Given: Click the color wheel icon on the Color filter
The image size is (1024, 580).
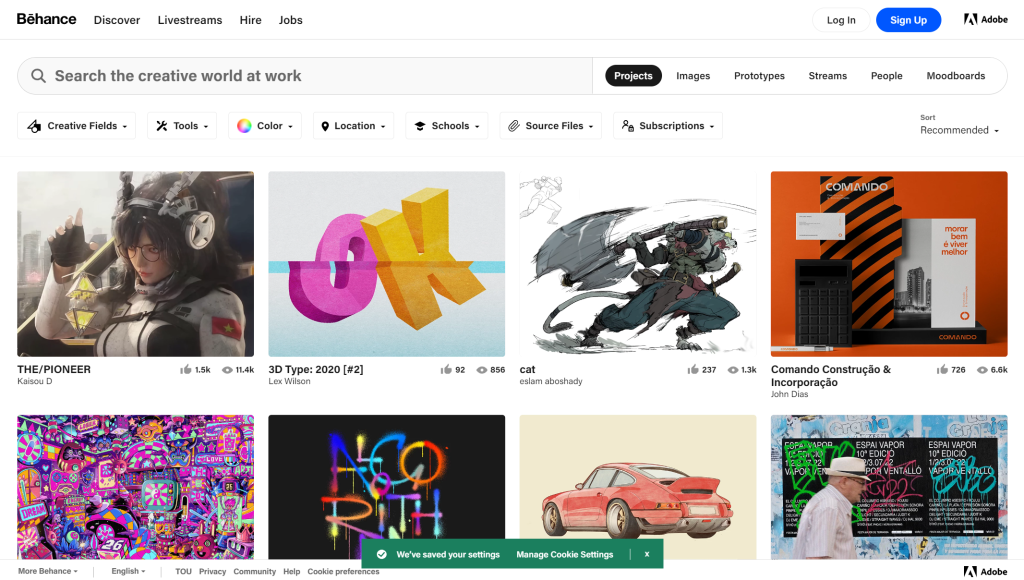Looking at the screenshot, I should click(243, 125).
